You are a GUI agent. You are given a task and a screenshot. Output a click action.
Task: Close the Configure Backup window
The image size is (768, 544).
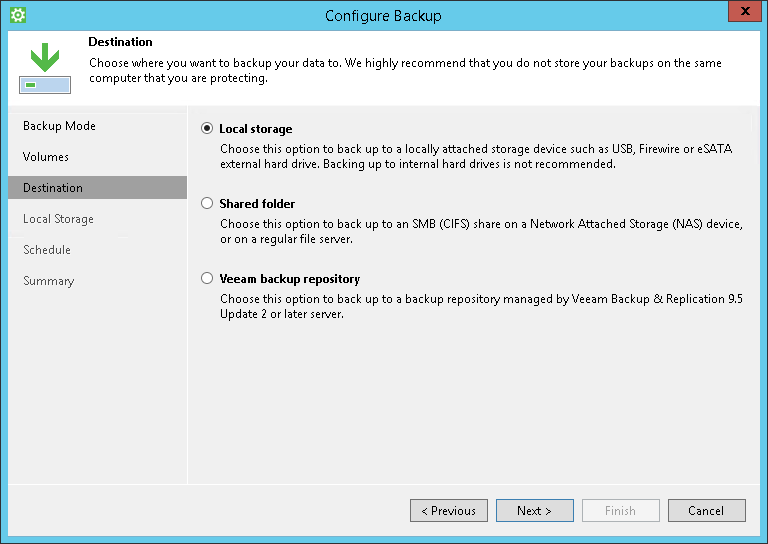tap(744, 11)
